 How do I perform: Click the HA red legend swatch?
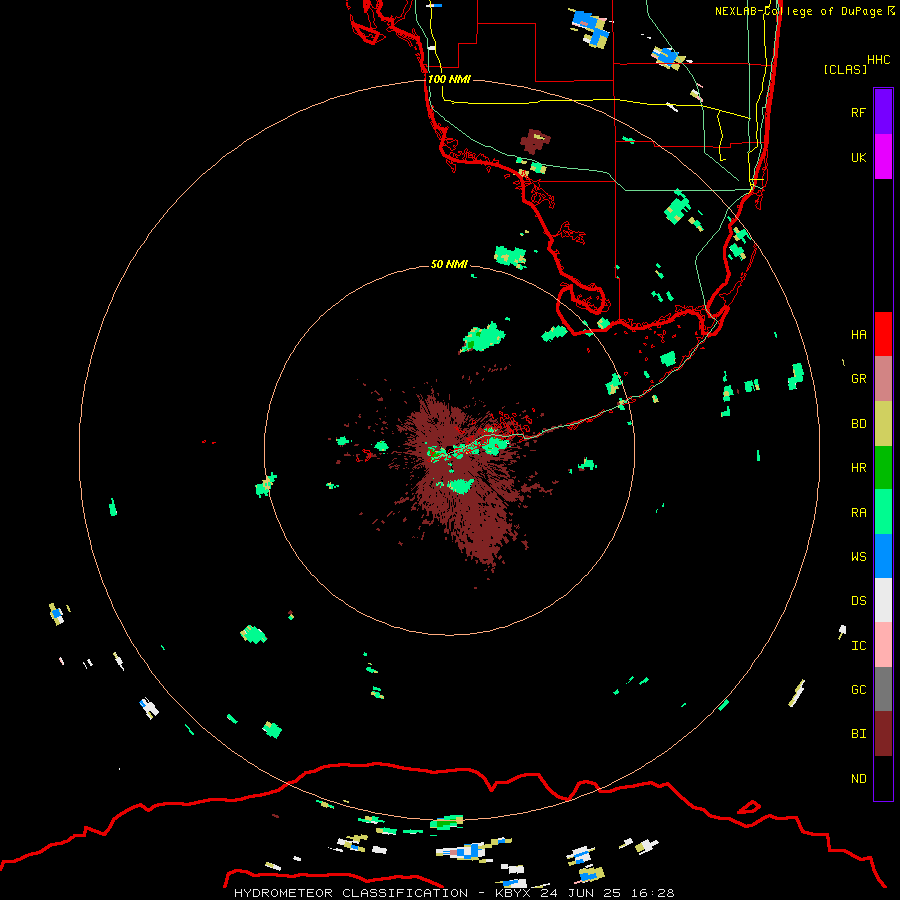click(883, 334)
